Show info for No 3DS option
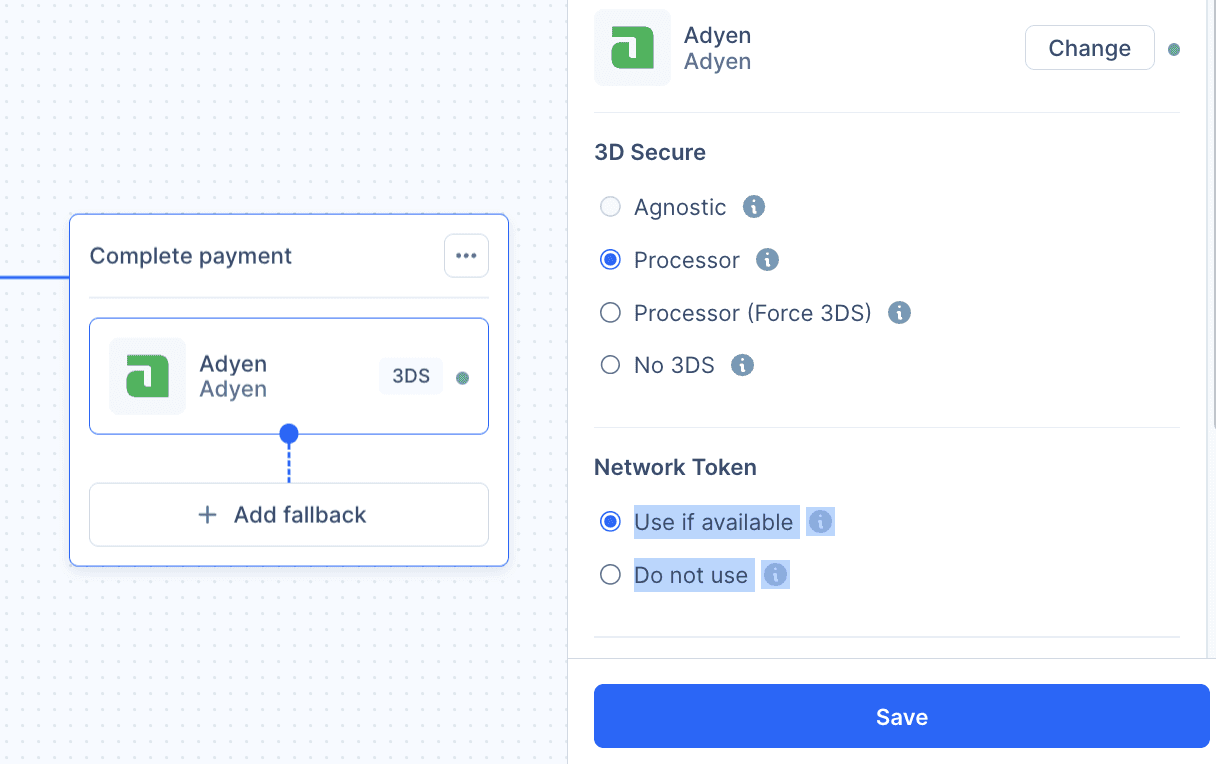This screenshot has width=1216, height=764. coord(742,365)
